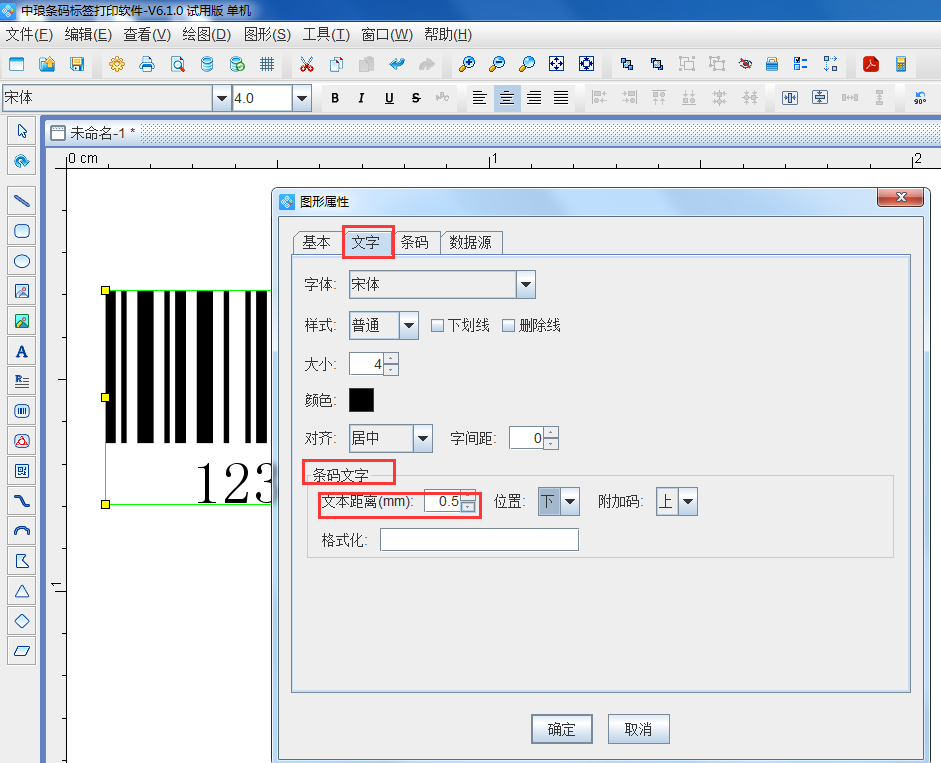Click the 确定 confirm button

tap(561, 729)
